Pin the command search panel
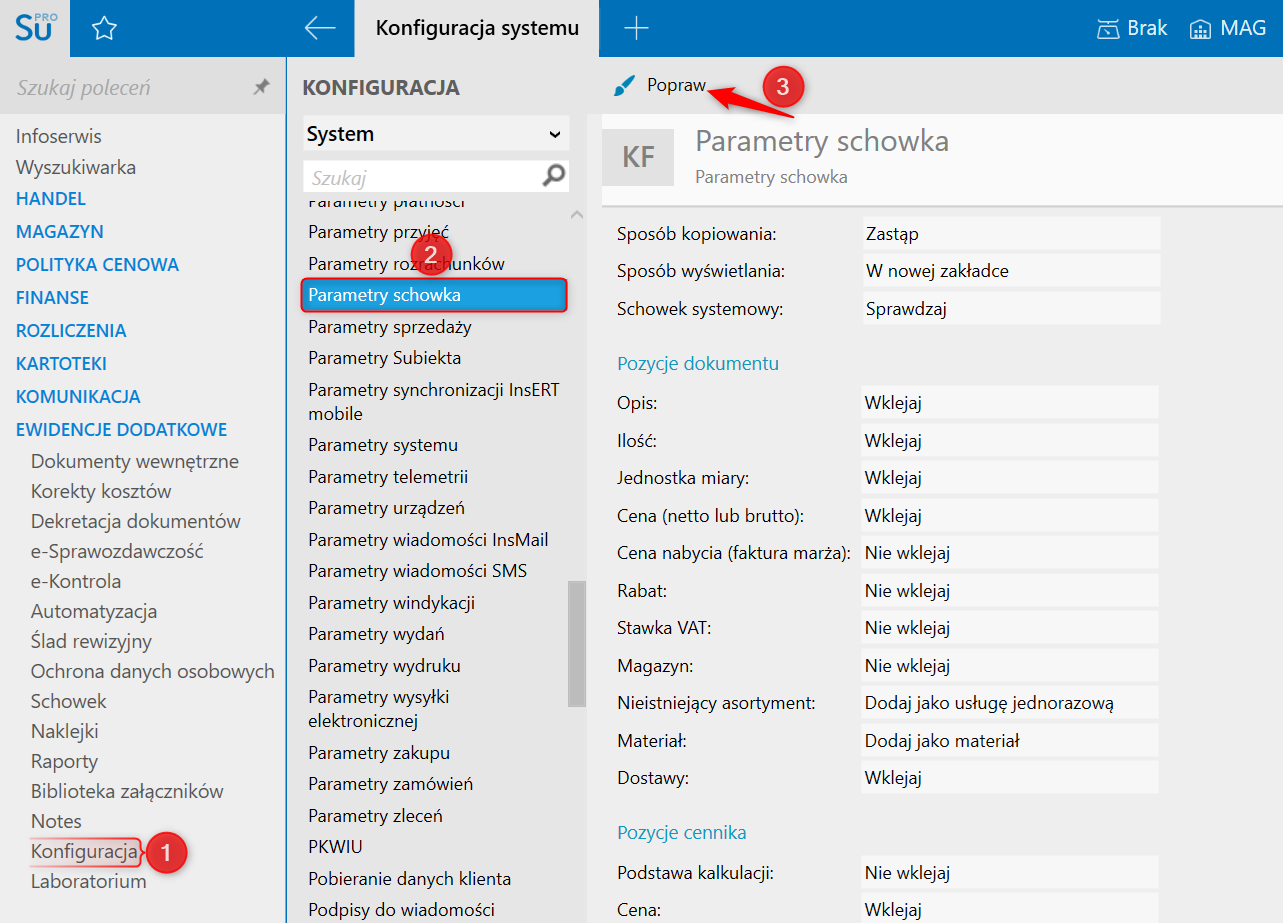The image size is (1283, 923). pos(261,88)
